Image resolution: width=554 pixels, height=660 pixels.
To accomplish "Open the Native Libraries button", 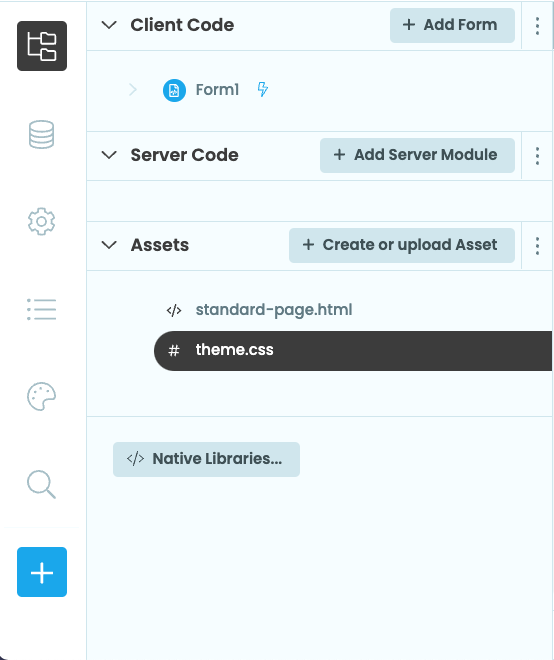I will coord(206,459).
